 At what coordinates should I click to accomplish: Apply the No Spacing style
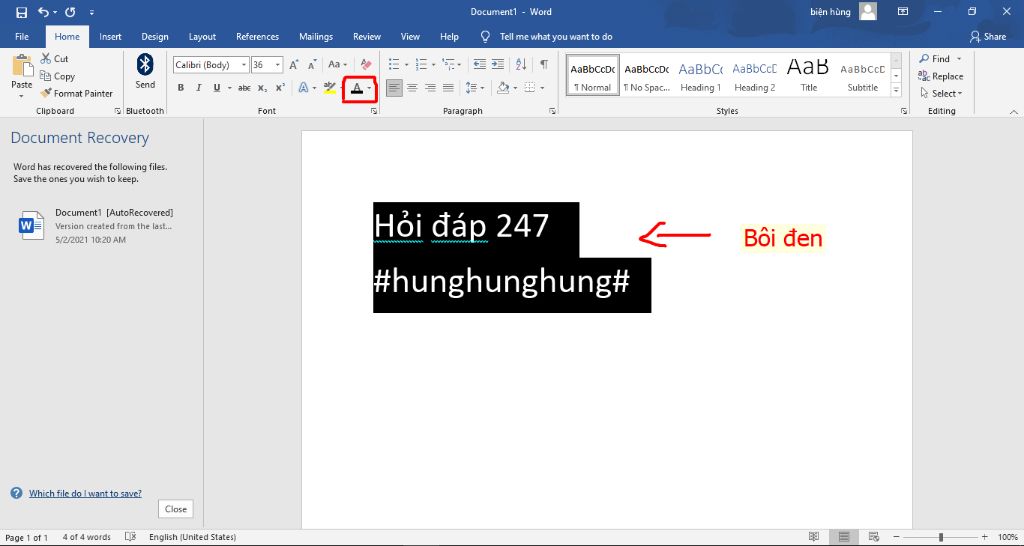[647, 75]
